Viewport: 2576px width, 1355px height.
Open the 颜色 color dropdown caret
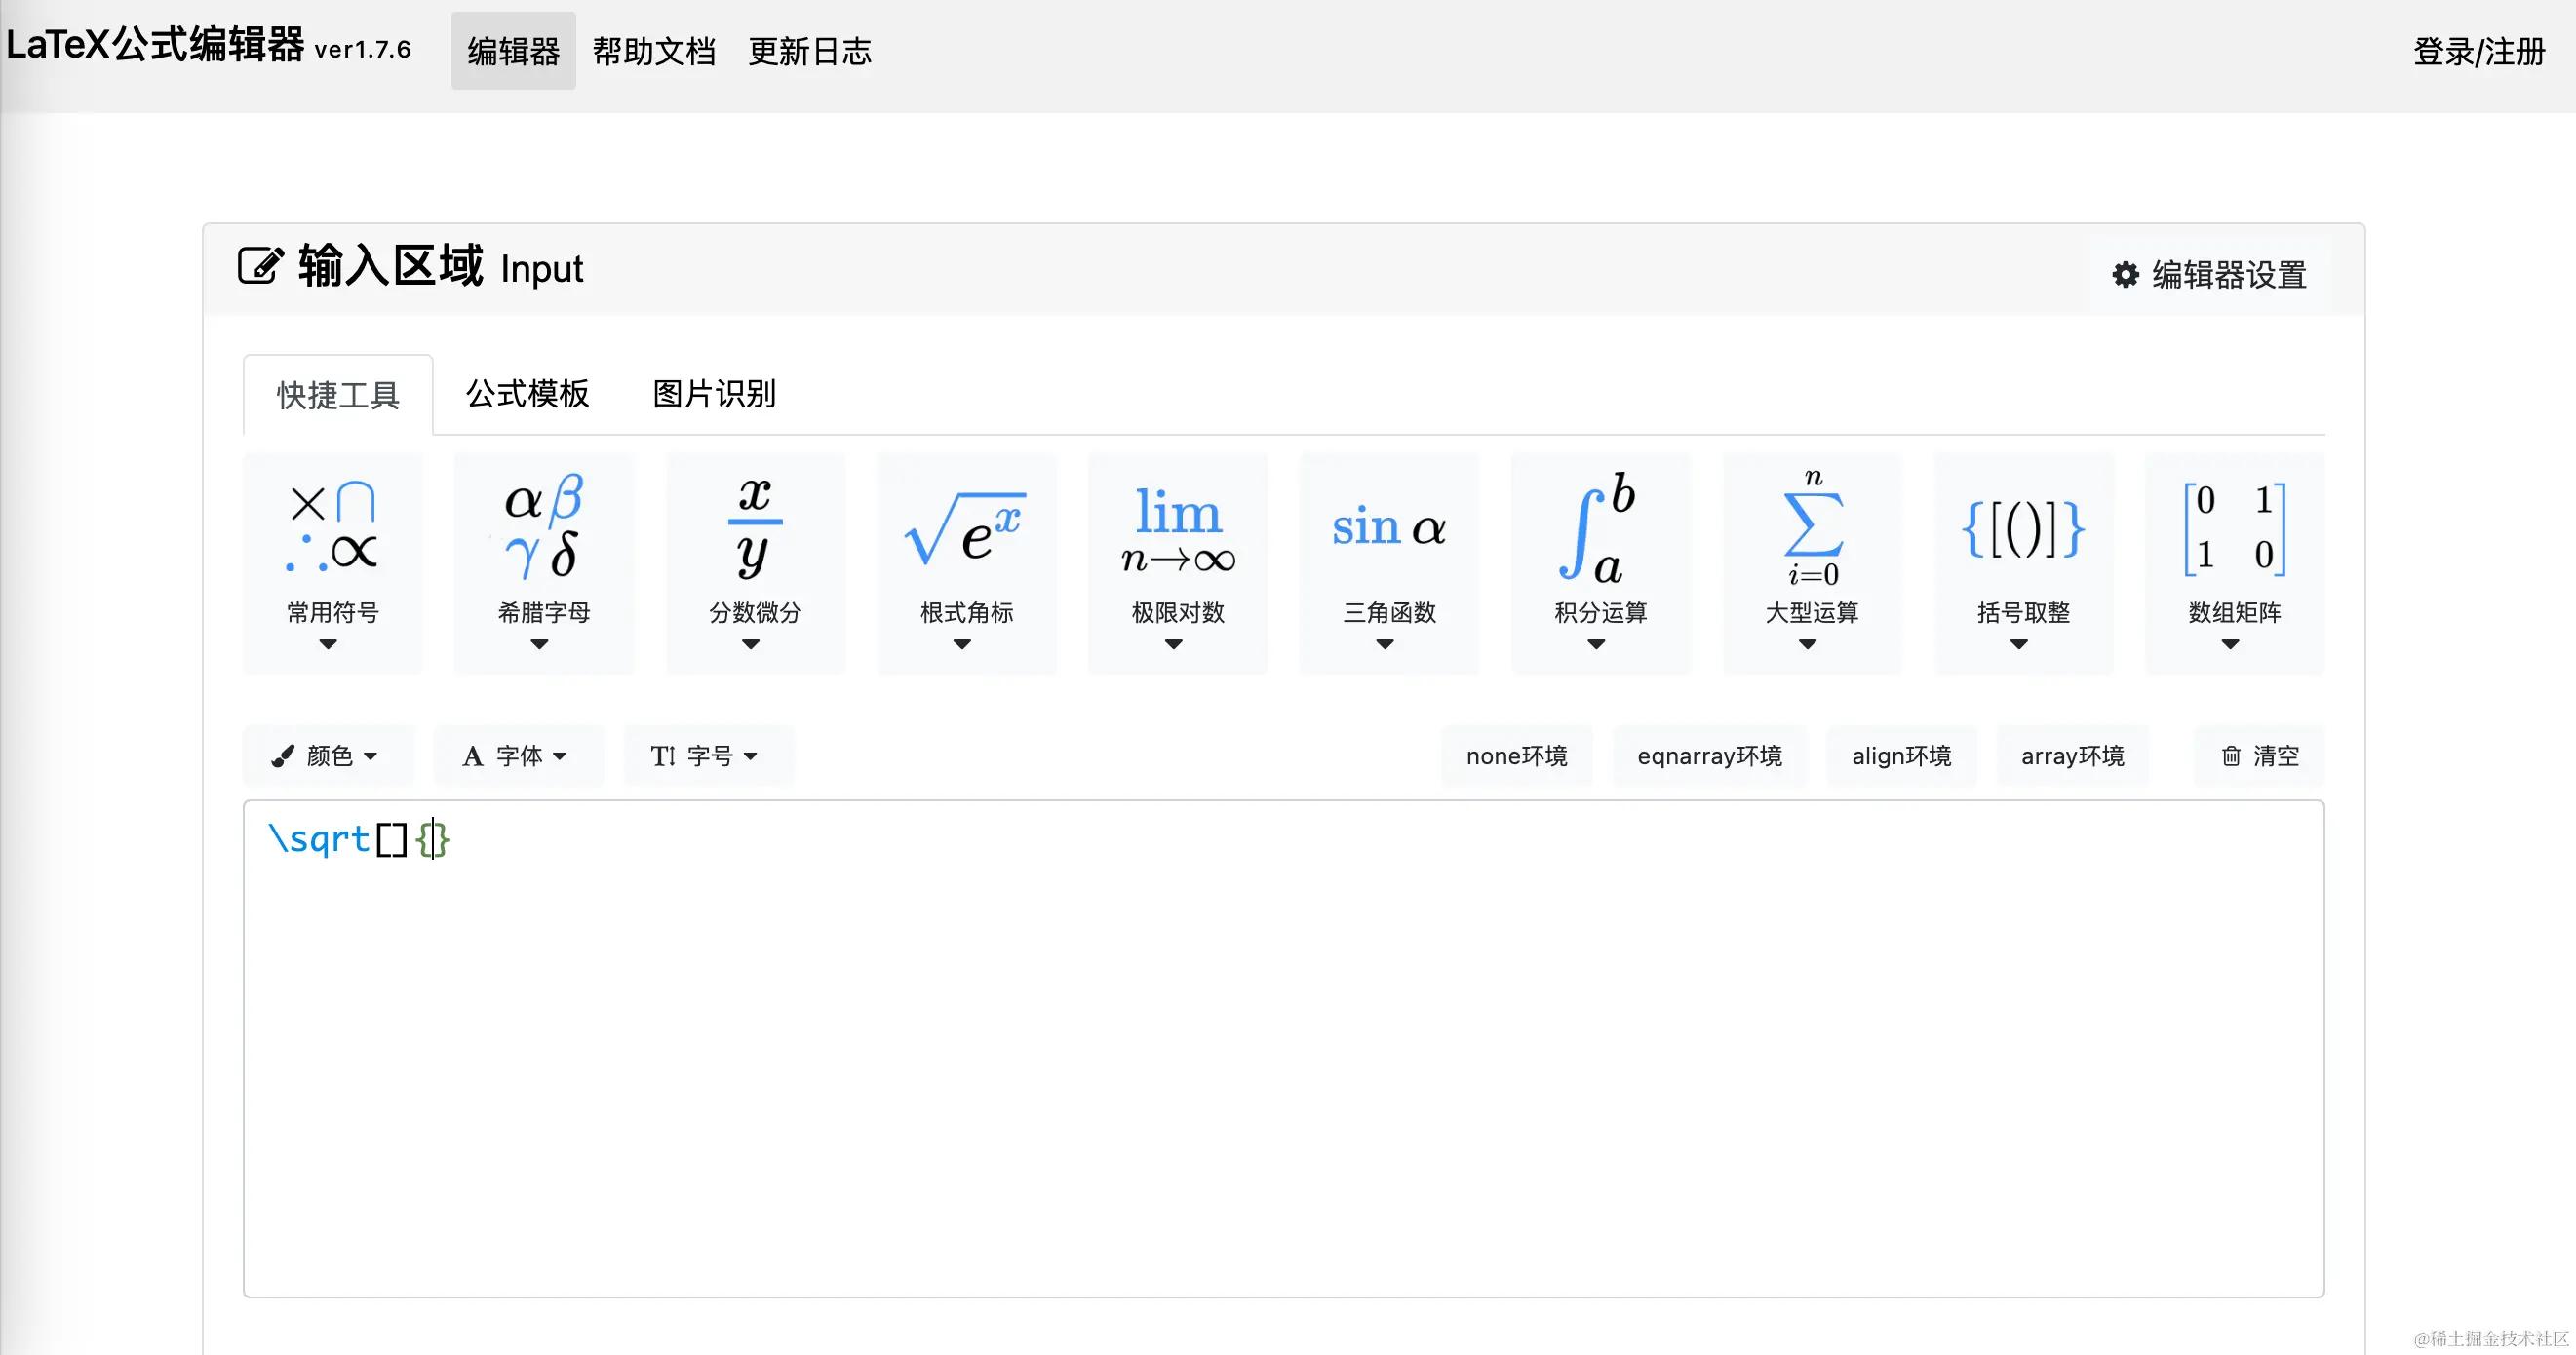tap(371, 757)
